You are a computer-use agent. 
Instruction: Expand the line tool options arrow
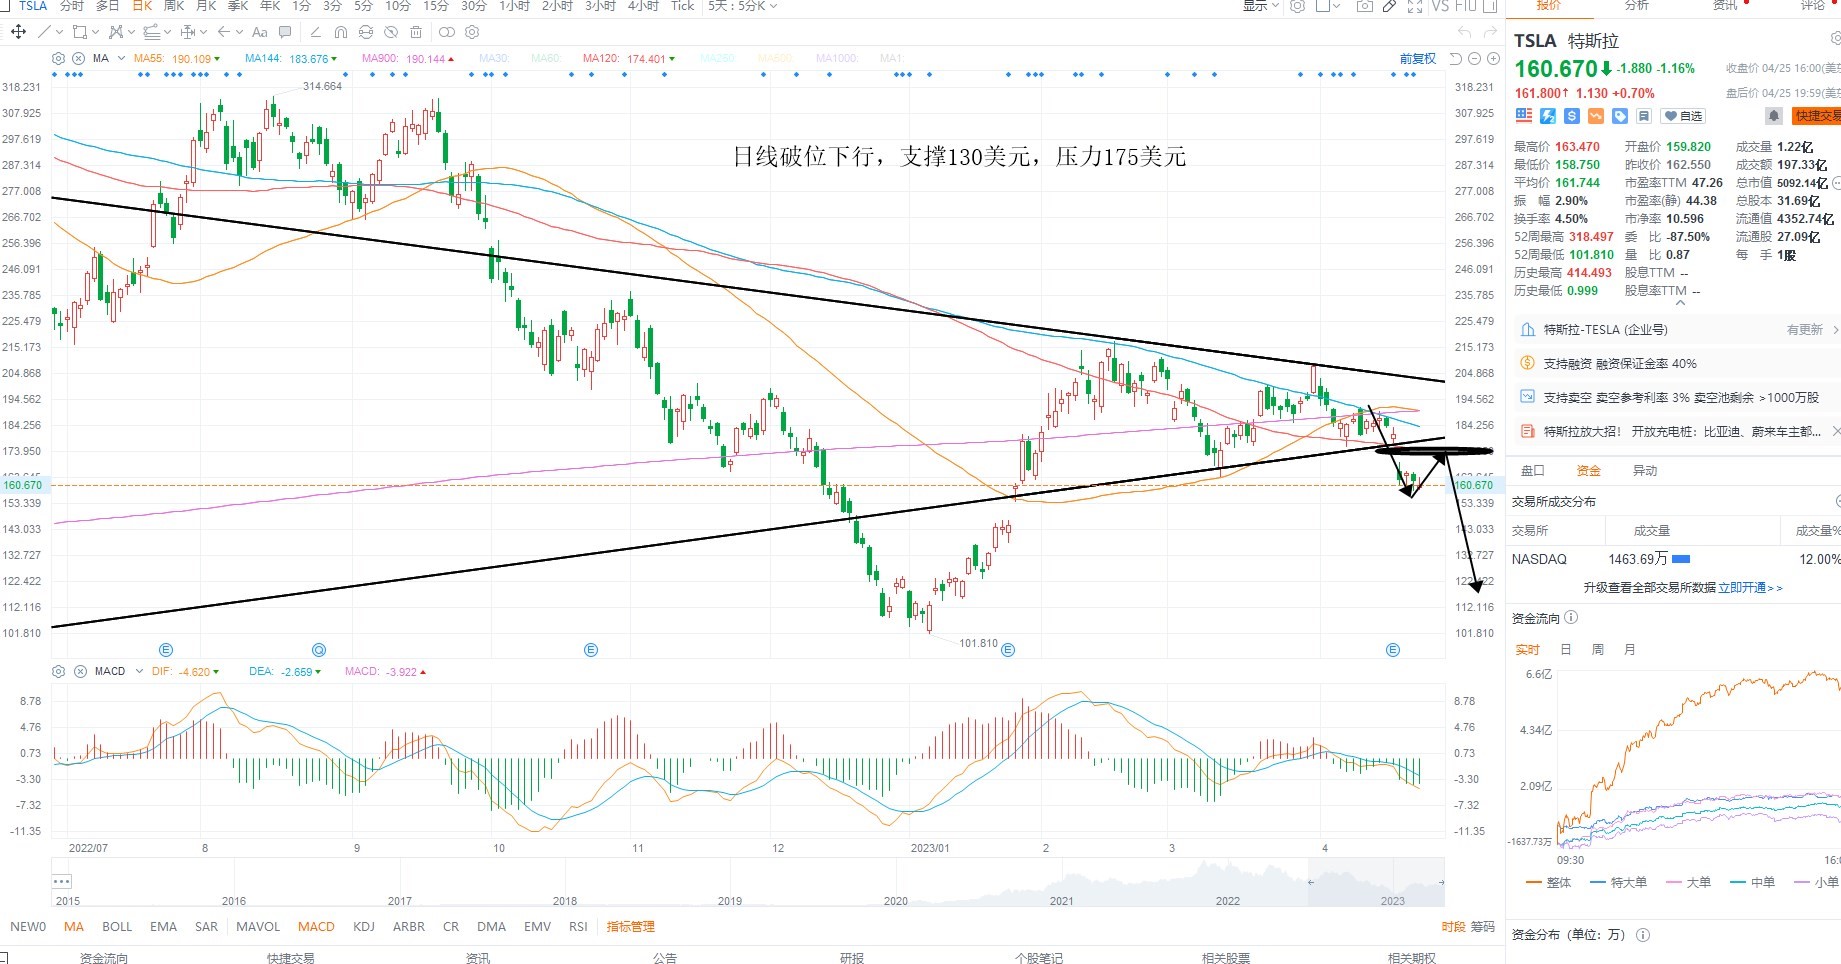click(x=60, y=32)
